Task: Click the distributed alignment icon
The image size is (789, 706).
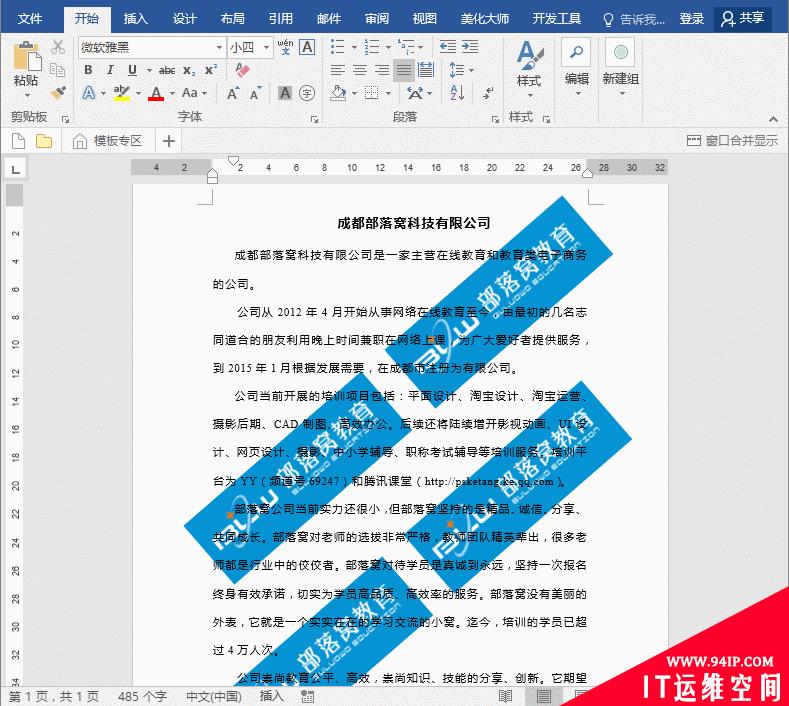Action: pos(426,70)
